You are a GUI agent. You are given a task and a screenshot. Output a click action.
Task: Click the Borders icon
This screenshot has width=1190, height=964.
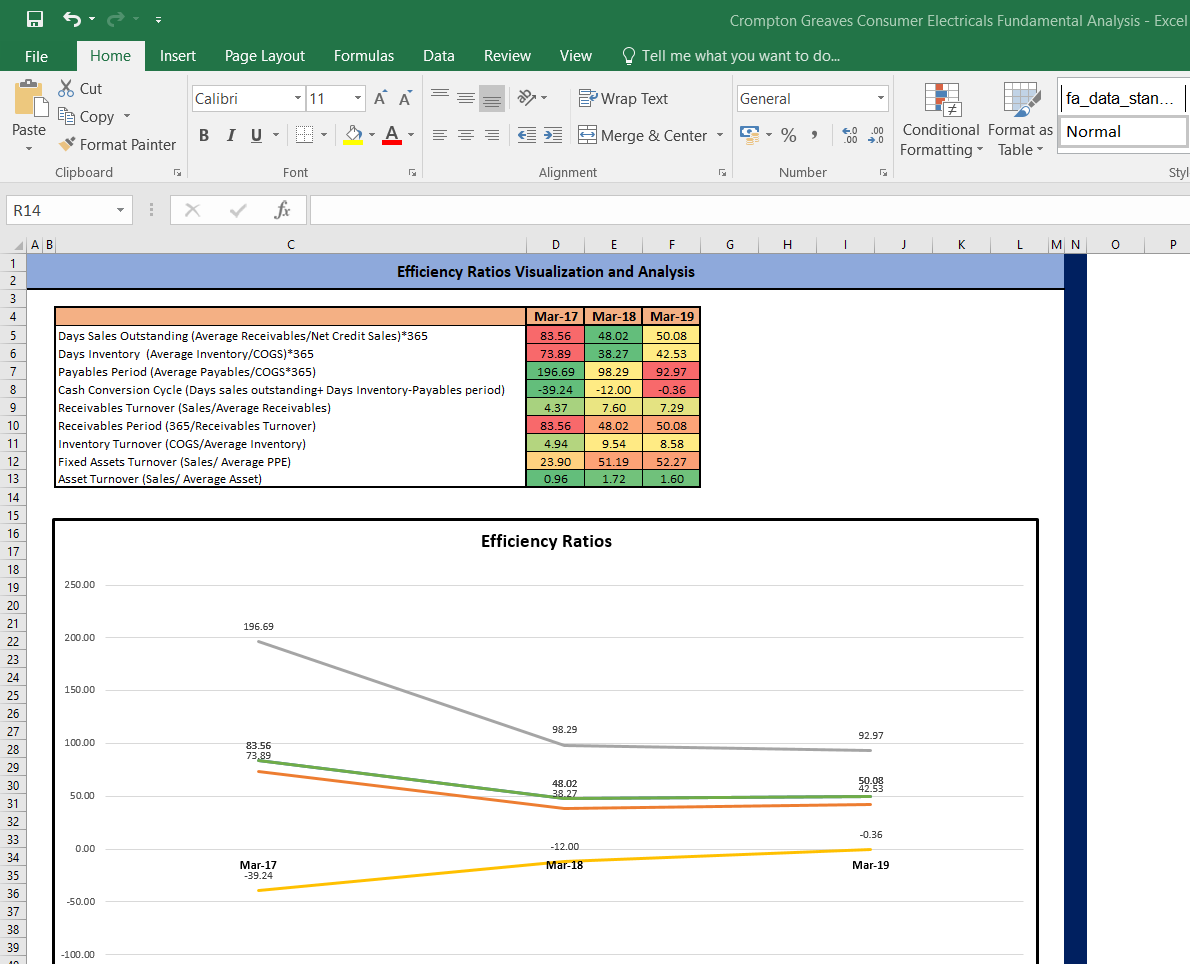point(304,135)
